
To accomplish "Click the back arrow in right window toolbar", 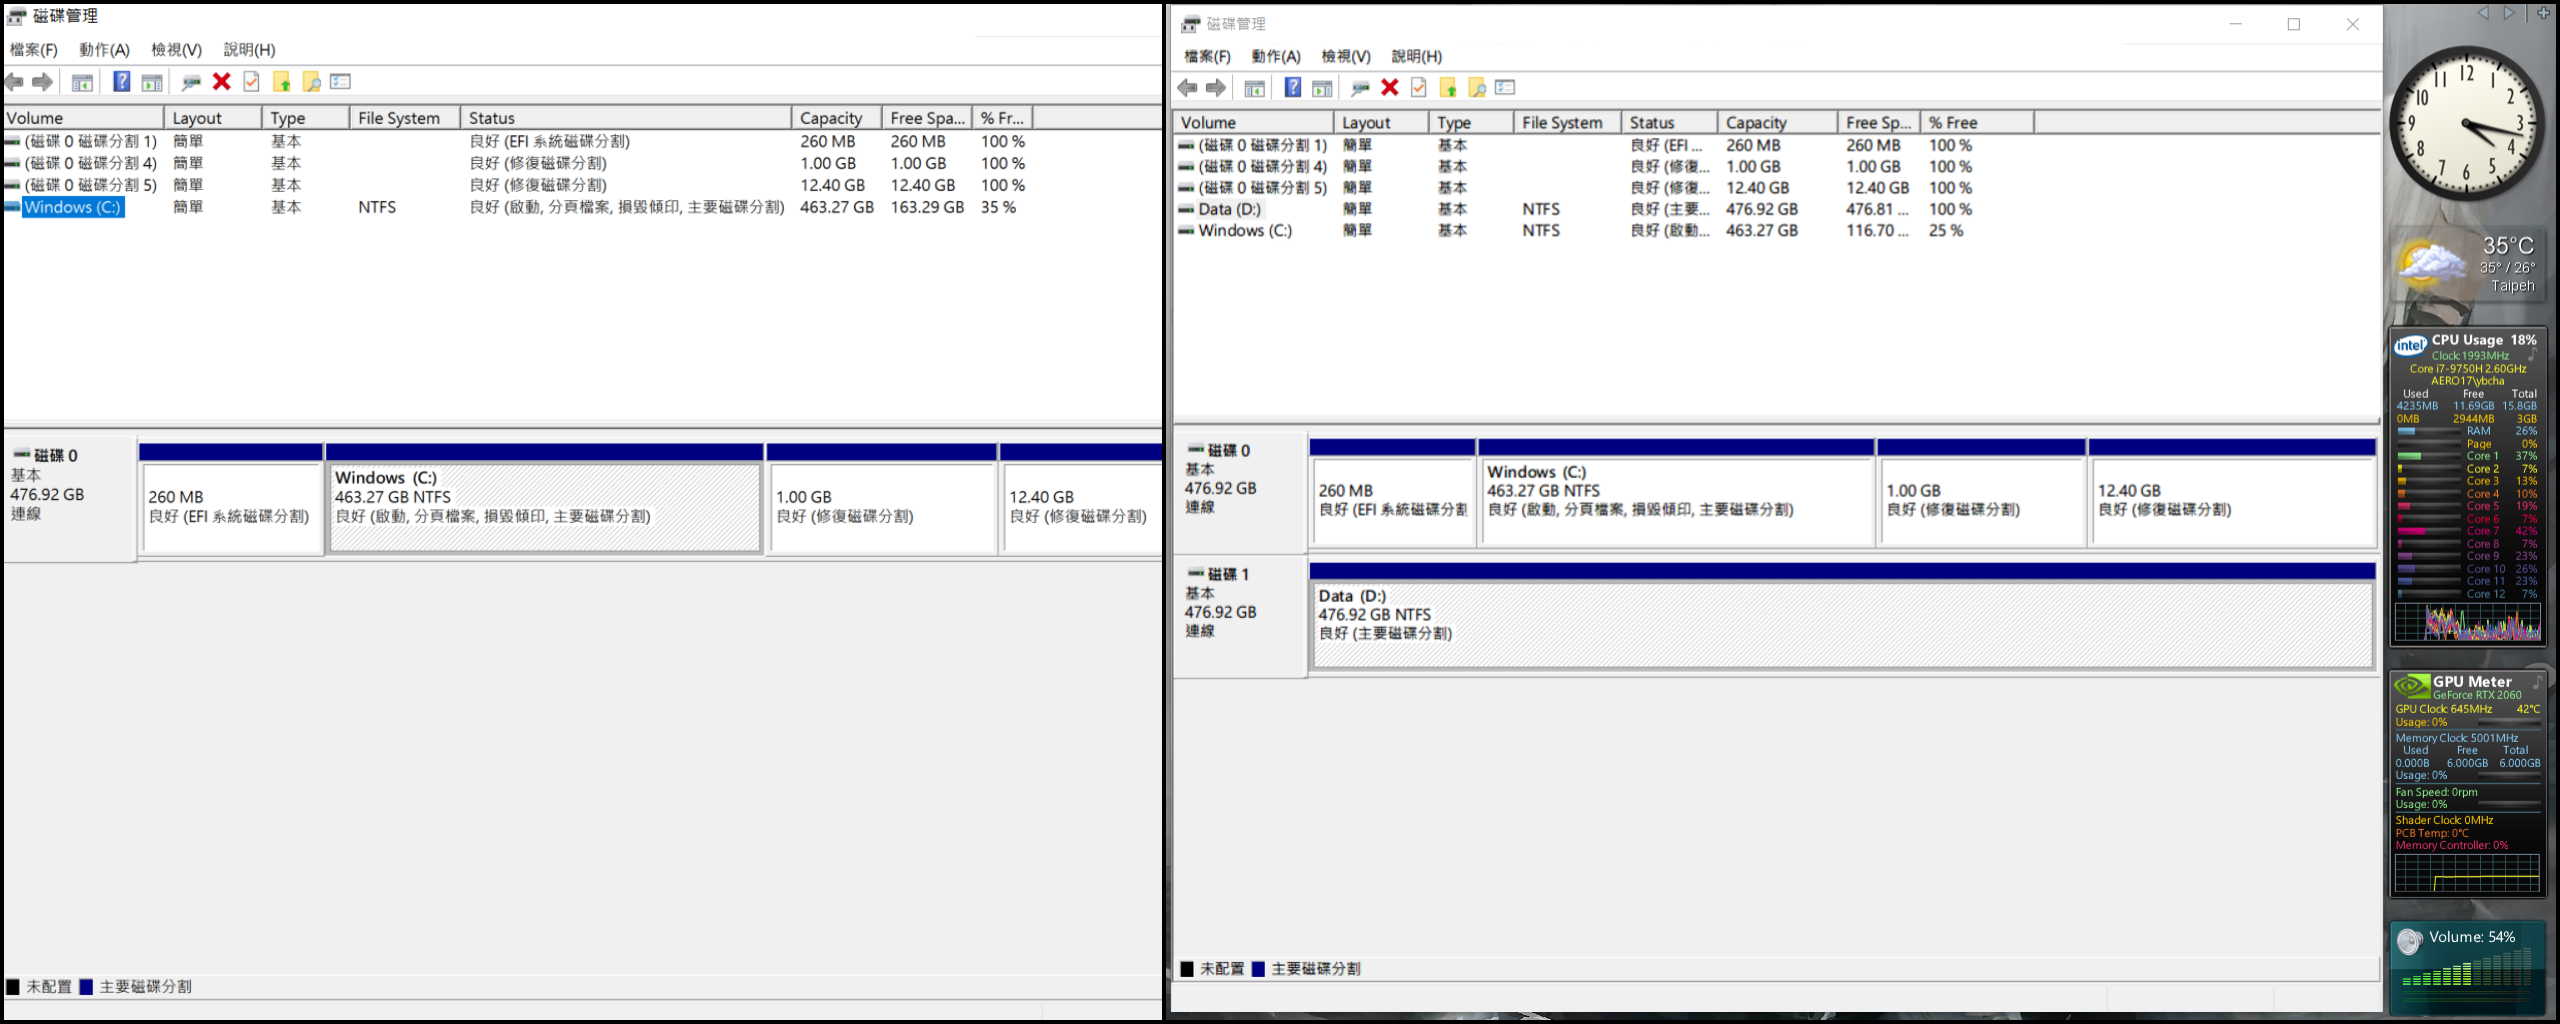I will click(x=1188, y=88).
